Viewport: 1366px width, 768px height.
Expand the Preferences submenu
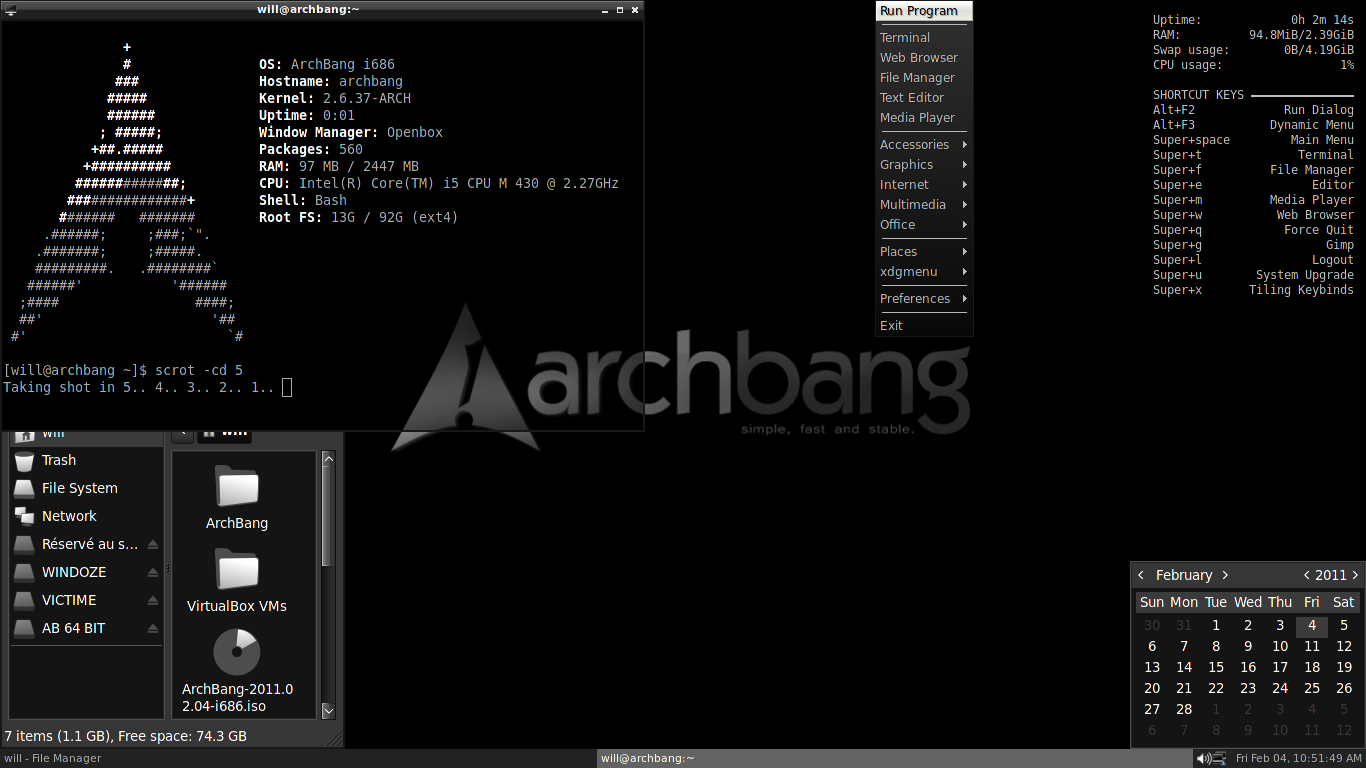pyautogui.click(x=924, y=298)
